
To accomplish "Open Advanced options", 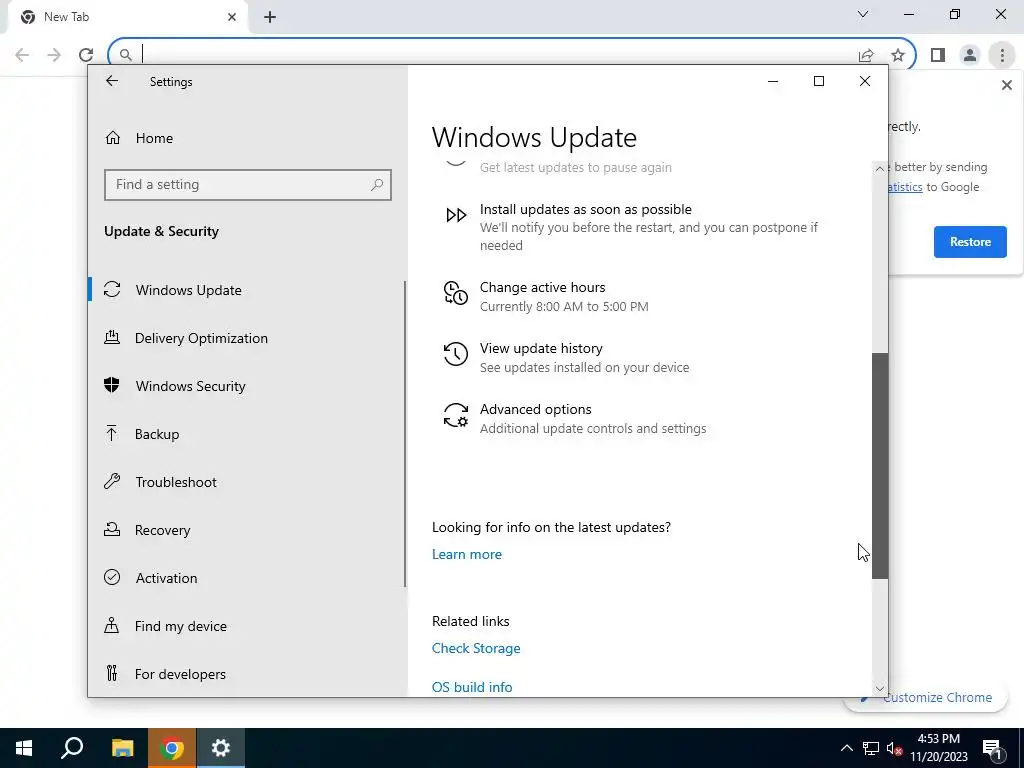I will (536, 409).
